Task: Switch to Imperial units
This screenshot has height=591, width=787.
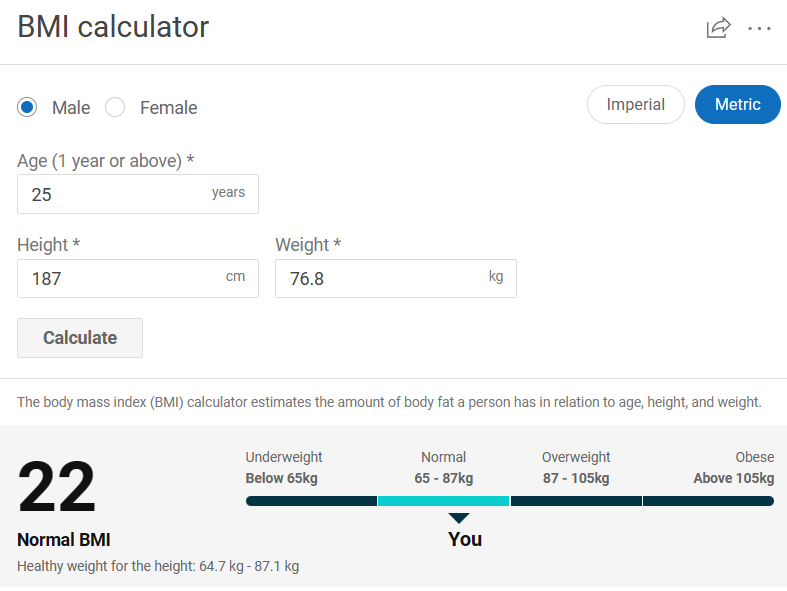Action: [x=635, y=105]
